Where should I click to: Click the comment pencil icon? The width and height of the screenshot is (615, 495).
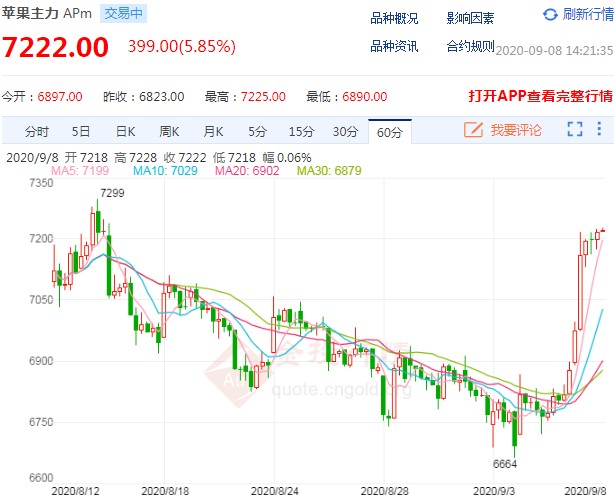tap(473, 129)
